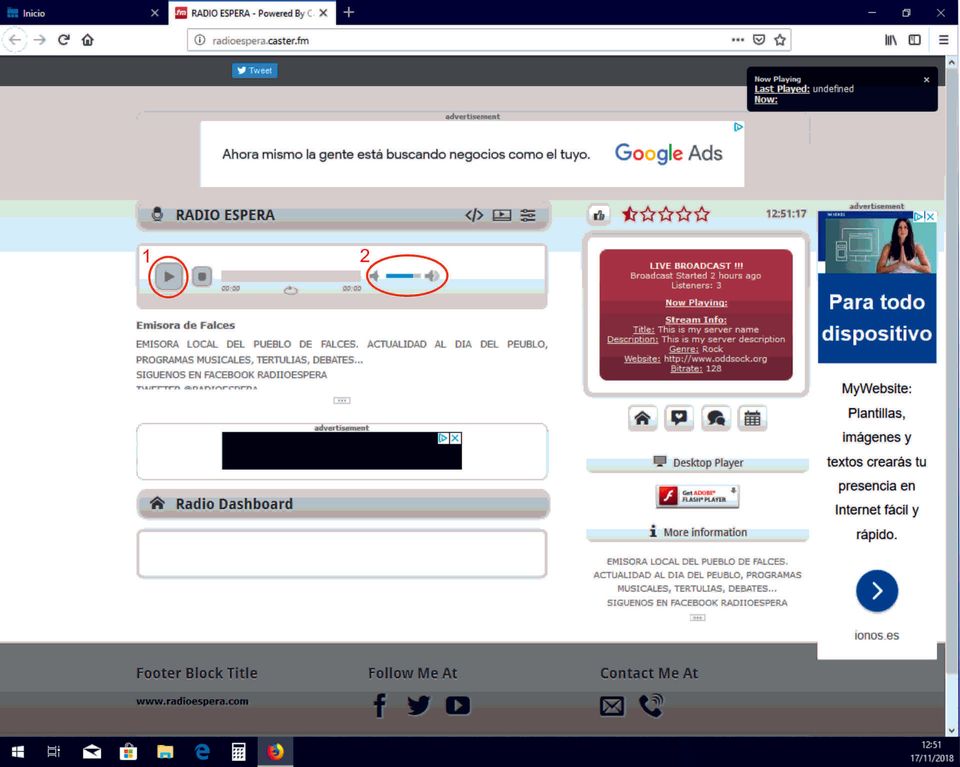Screen dimensions: 960x767
Task: Open the guestbook heart-bubble icon
Action: (679, 419)
